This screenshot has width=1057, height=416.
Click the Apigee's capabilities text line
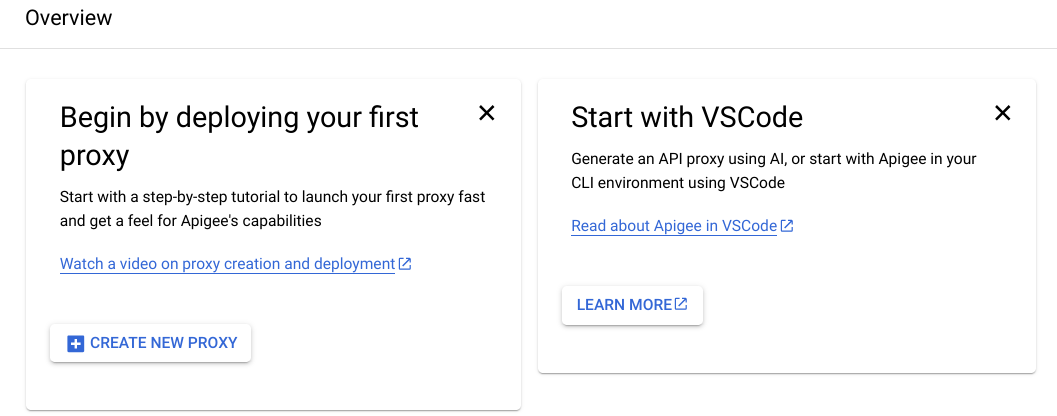click(x=191, y=221)
